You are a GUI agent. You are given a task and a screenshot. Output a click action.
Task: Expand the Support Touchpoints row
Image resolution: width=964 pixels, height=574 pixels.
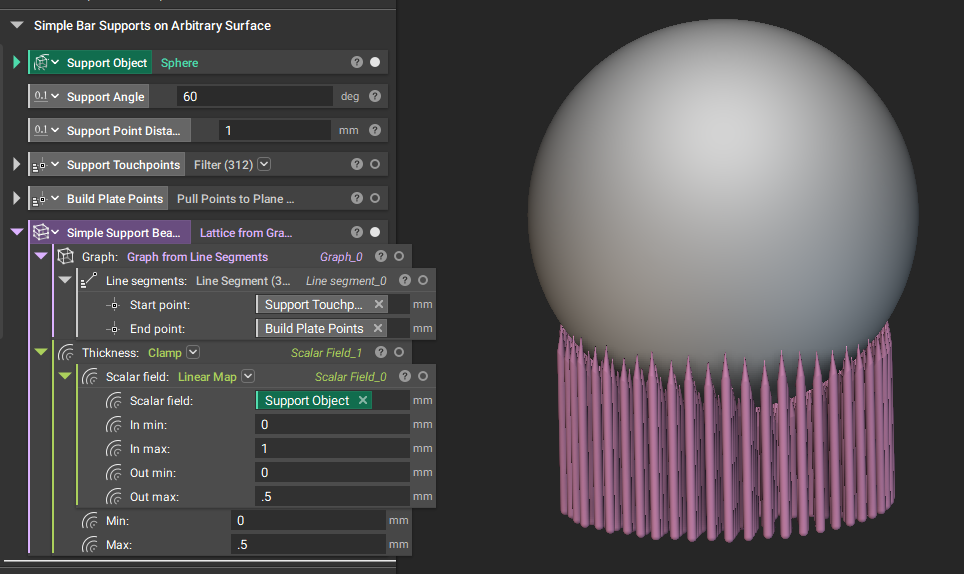pyautogui.click(x=17, y=164)
